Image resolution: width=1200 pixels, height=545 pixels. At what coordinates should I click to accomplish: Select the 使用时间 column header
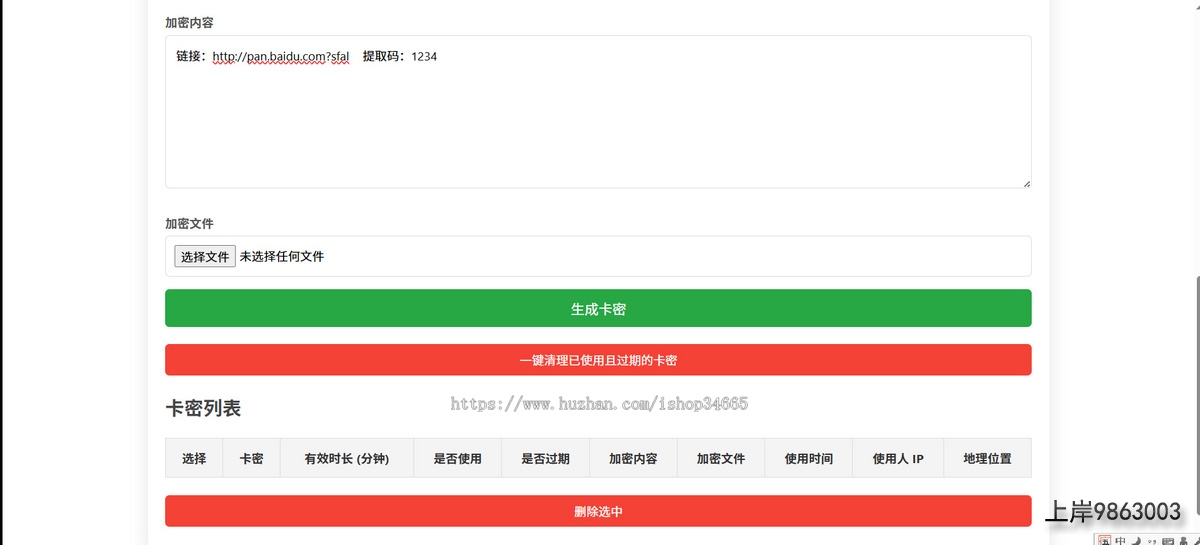808,459
